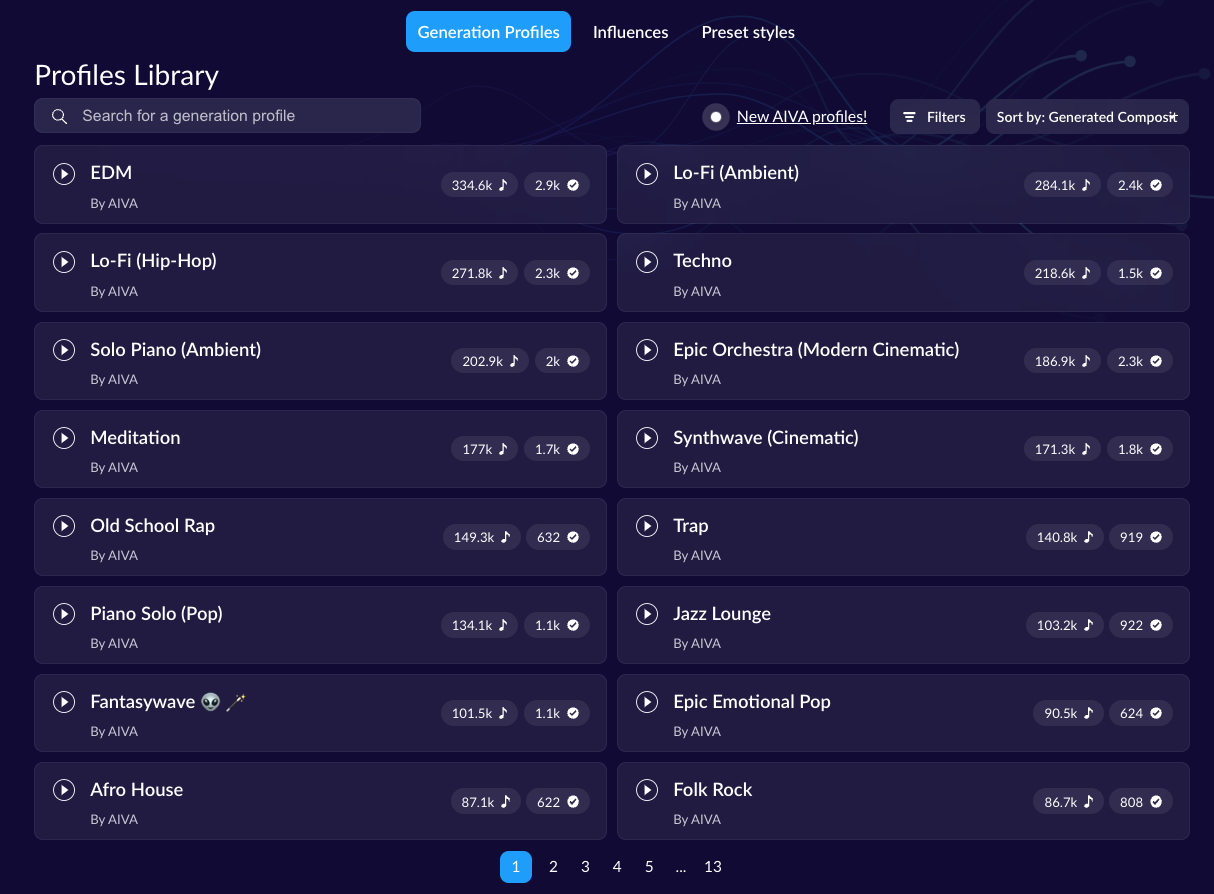Click Fantasywave's 101.5k compositions badge
1214x894 pixels.
pos(479,713)
